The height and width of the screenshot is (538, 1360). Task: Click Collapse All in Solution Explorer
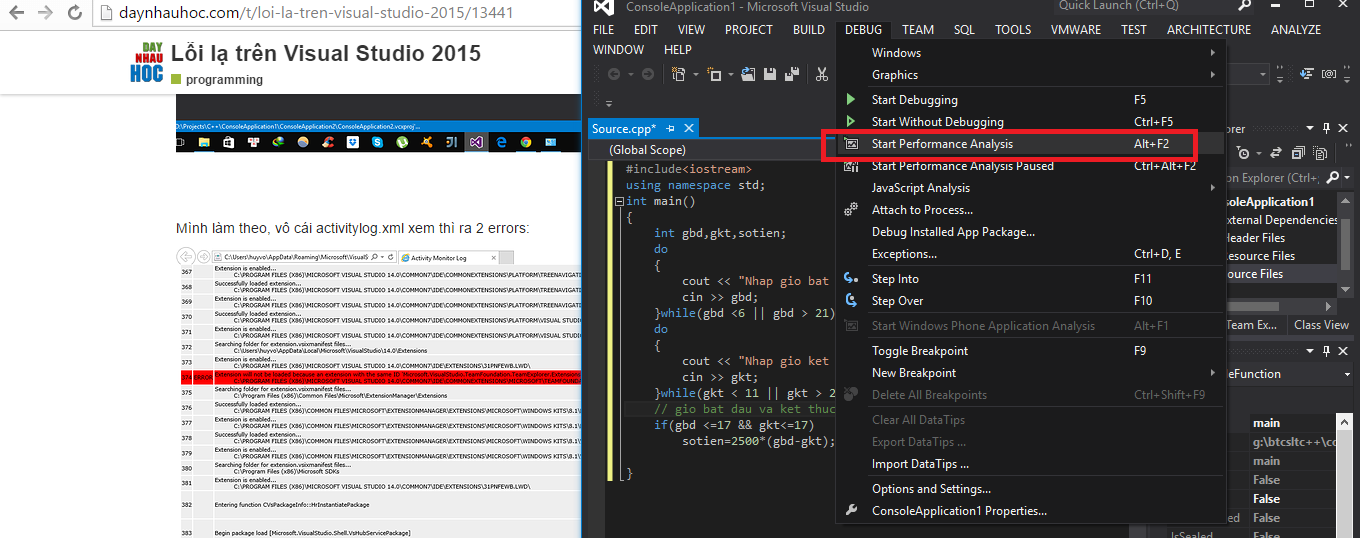coord(1297,153)
